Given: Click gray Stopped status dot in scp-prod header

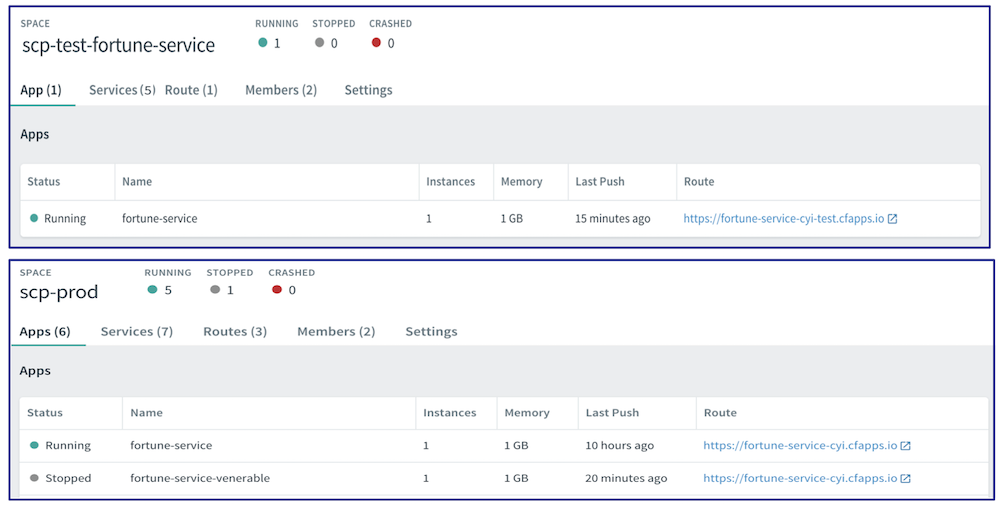Looking at the screenshot, I should (x=215, y=290).
